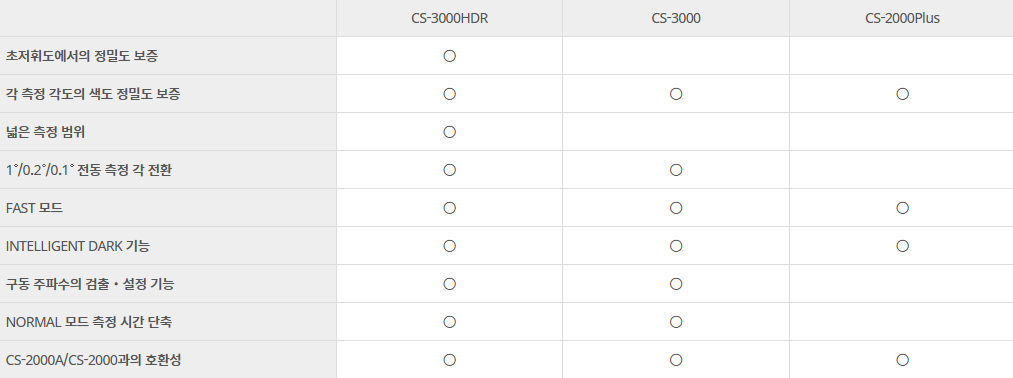Image resolution: width=1013 pixels, height=378 pixels.
Task: Click the CS-2000Plus circle for 각 측정 각도의 색도 정밀도 보증
Action: 903,94
